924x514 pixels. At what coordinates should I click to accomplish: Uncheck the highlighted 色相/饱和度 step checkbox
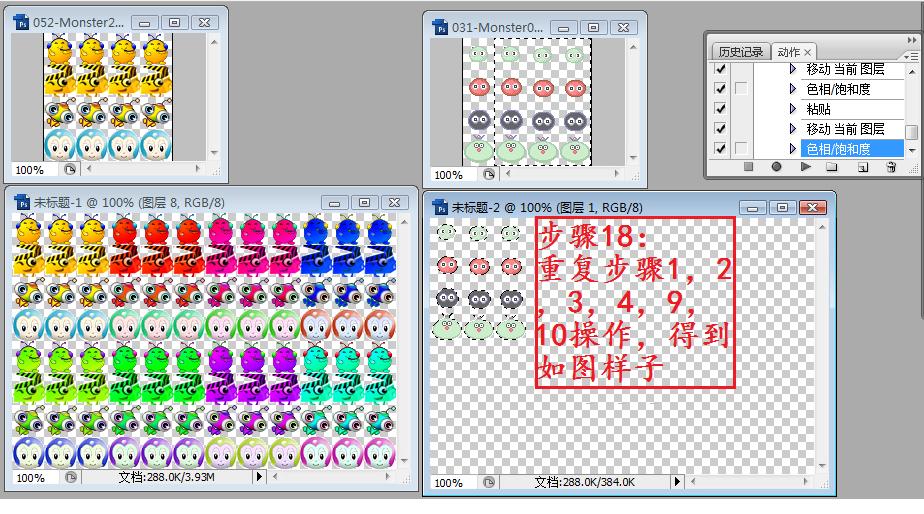(x=720, y=148)
